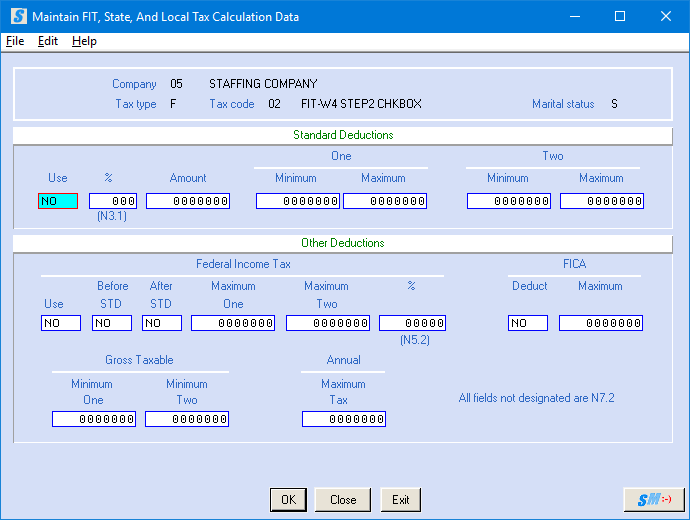Open the Edit menu
690x520 pixels.
[48, 41]
